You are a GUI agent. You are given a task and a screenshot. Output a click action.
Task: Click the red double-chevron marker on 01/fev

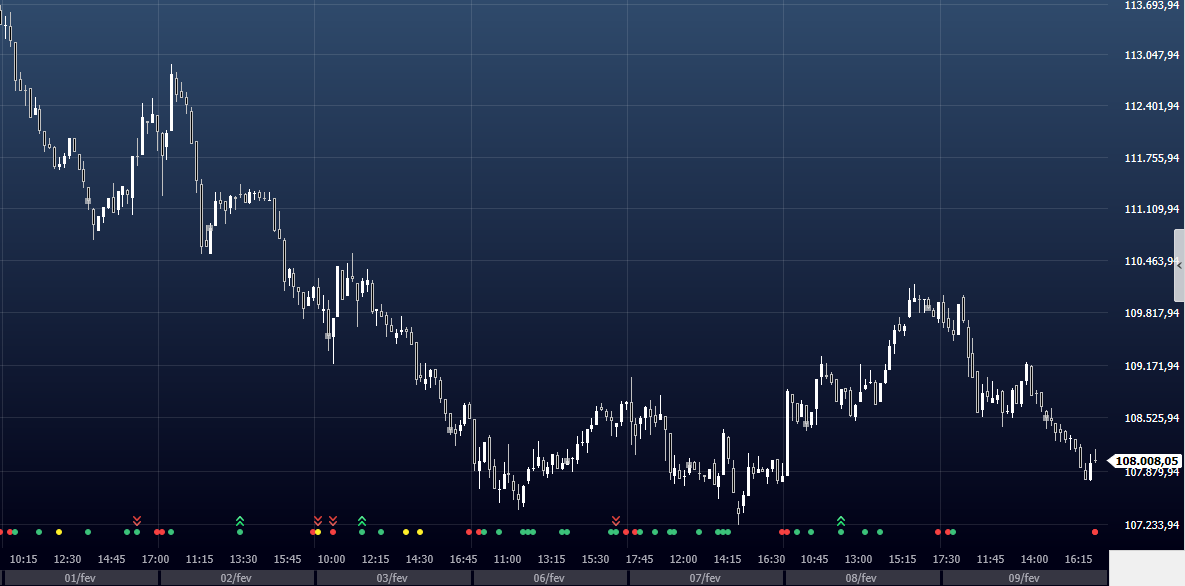coord(137,520)
